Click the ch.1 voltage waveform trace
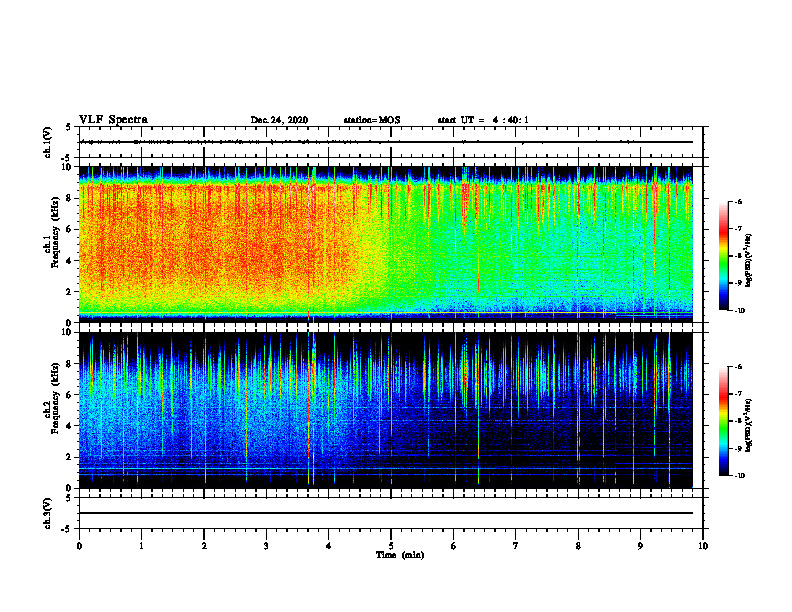Image resolution: width=792 pixels, height=612 pixels. coord(386,142)
